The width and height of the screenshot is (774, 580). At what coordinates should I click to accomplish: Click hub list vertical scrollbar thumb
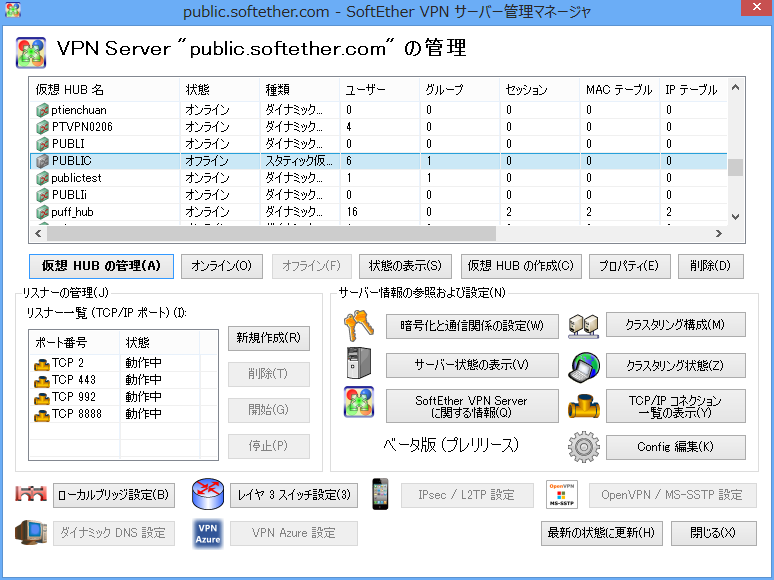735,167
